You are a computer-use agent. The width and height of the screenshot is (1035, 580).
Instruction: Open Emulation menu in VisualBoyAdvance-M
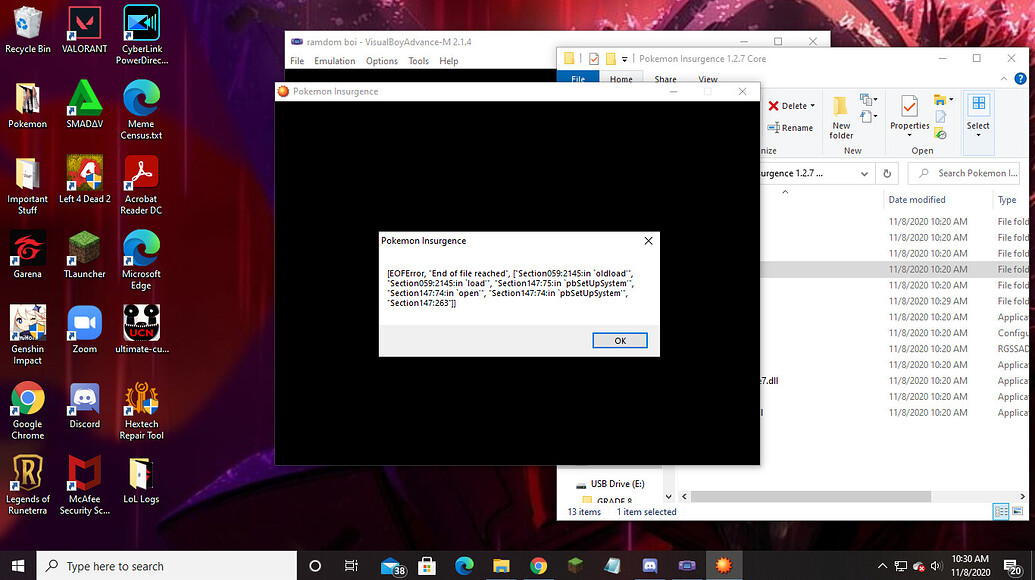point(335,61)
